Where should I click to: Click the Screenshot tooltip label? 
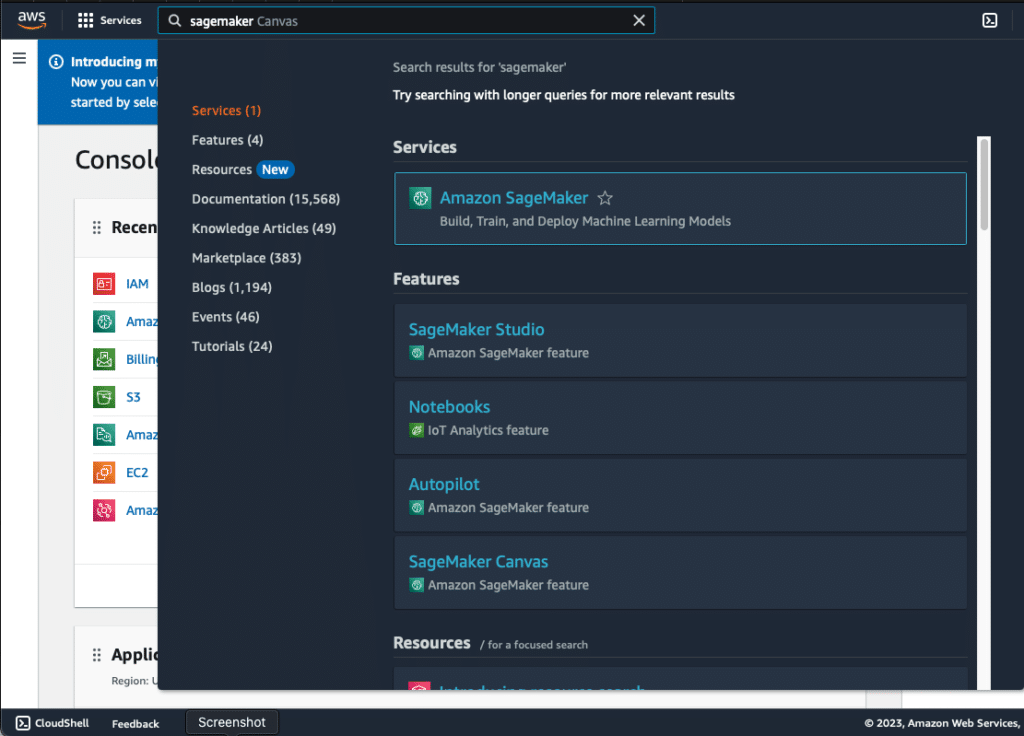[232, 722]
